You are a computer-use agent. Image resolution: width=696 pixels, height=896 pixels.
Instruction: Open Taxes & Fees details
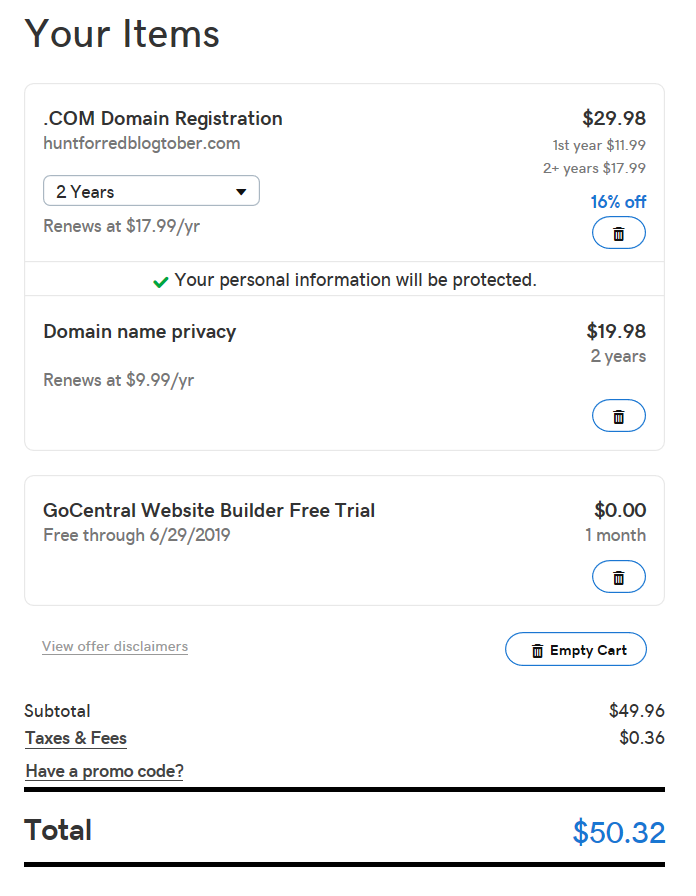[75, 738]
